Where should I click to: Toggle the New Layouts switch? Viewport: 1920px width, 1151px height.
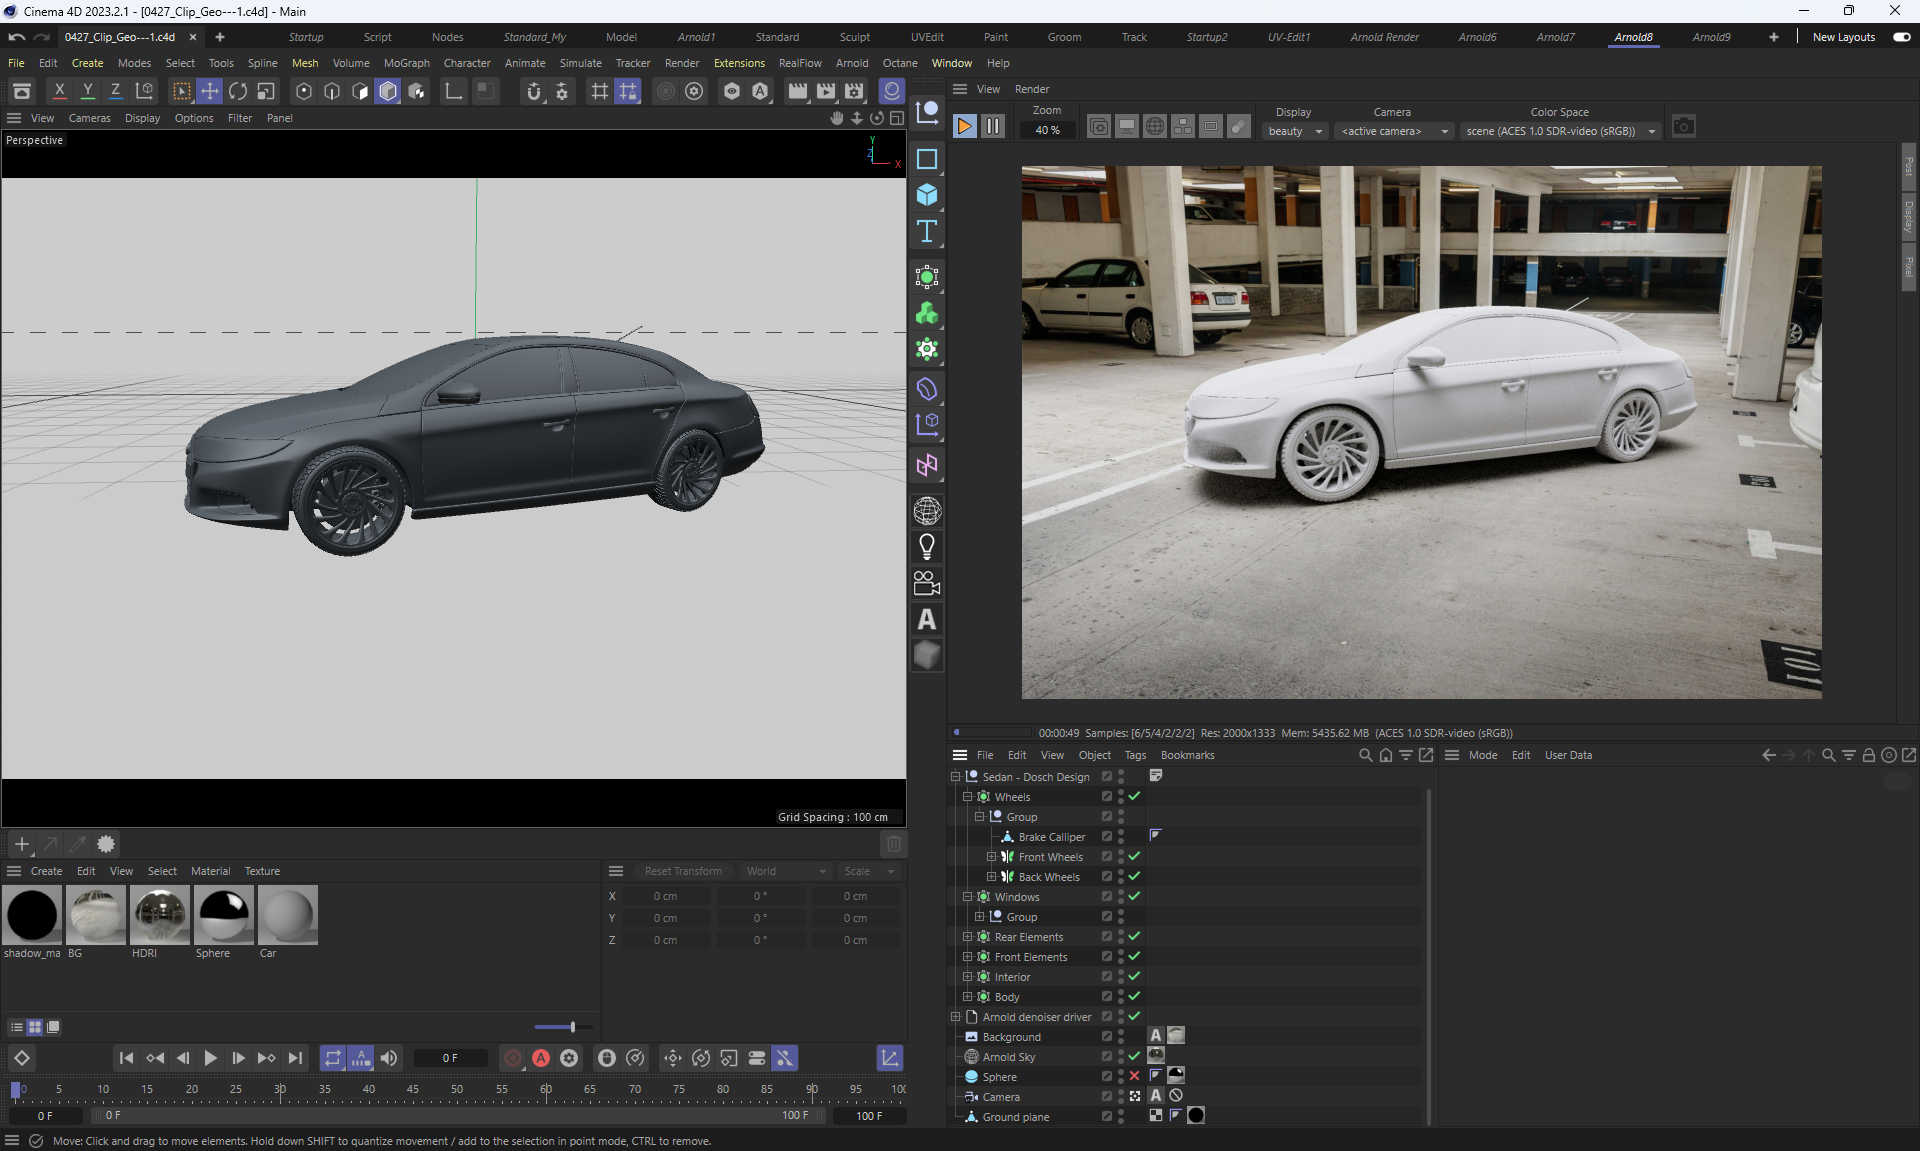click(1901, 37)
